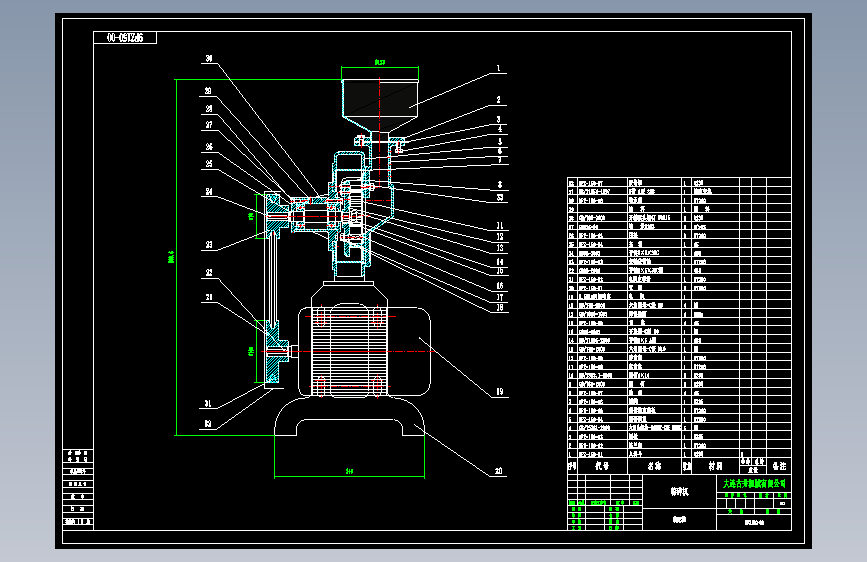The image size is (867, 562).
Task: Select callout number 27 label
Action: pos(209,125)
